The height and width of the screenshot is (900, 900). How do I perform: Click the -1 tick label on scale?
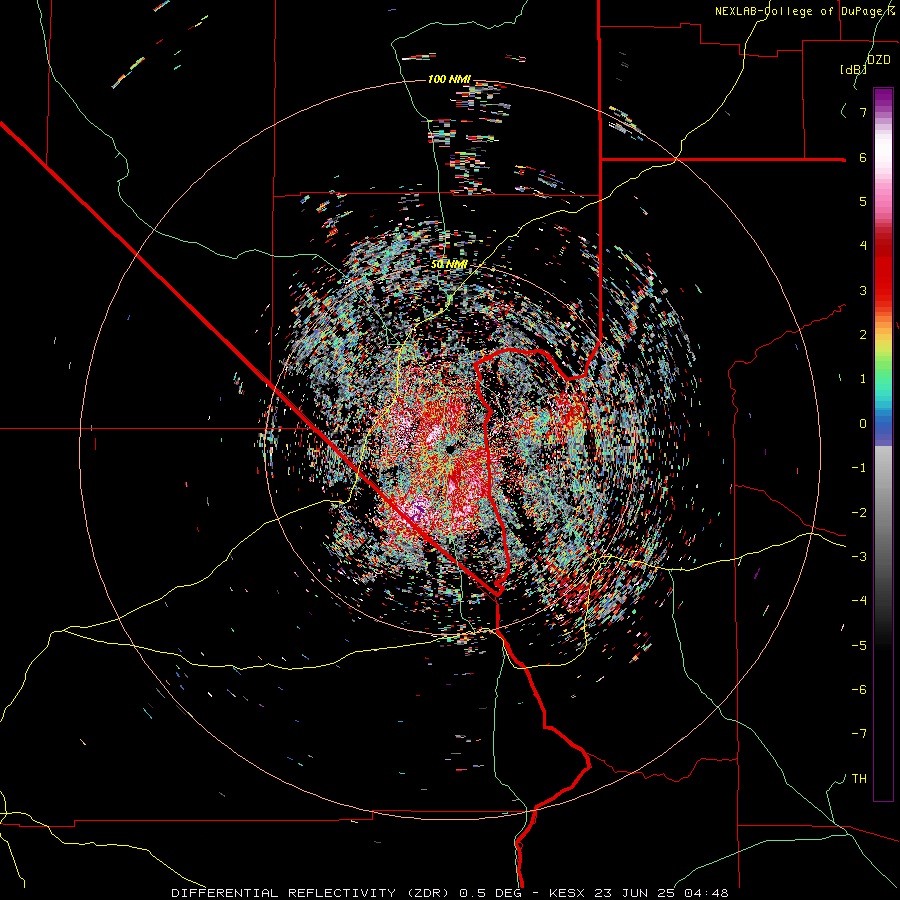[x=859, y=468]
